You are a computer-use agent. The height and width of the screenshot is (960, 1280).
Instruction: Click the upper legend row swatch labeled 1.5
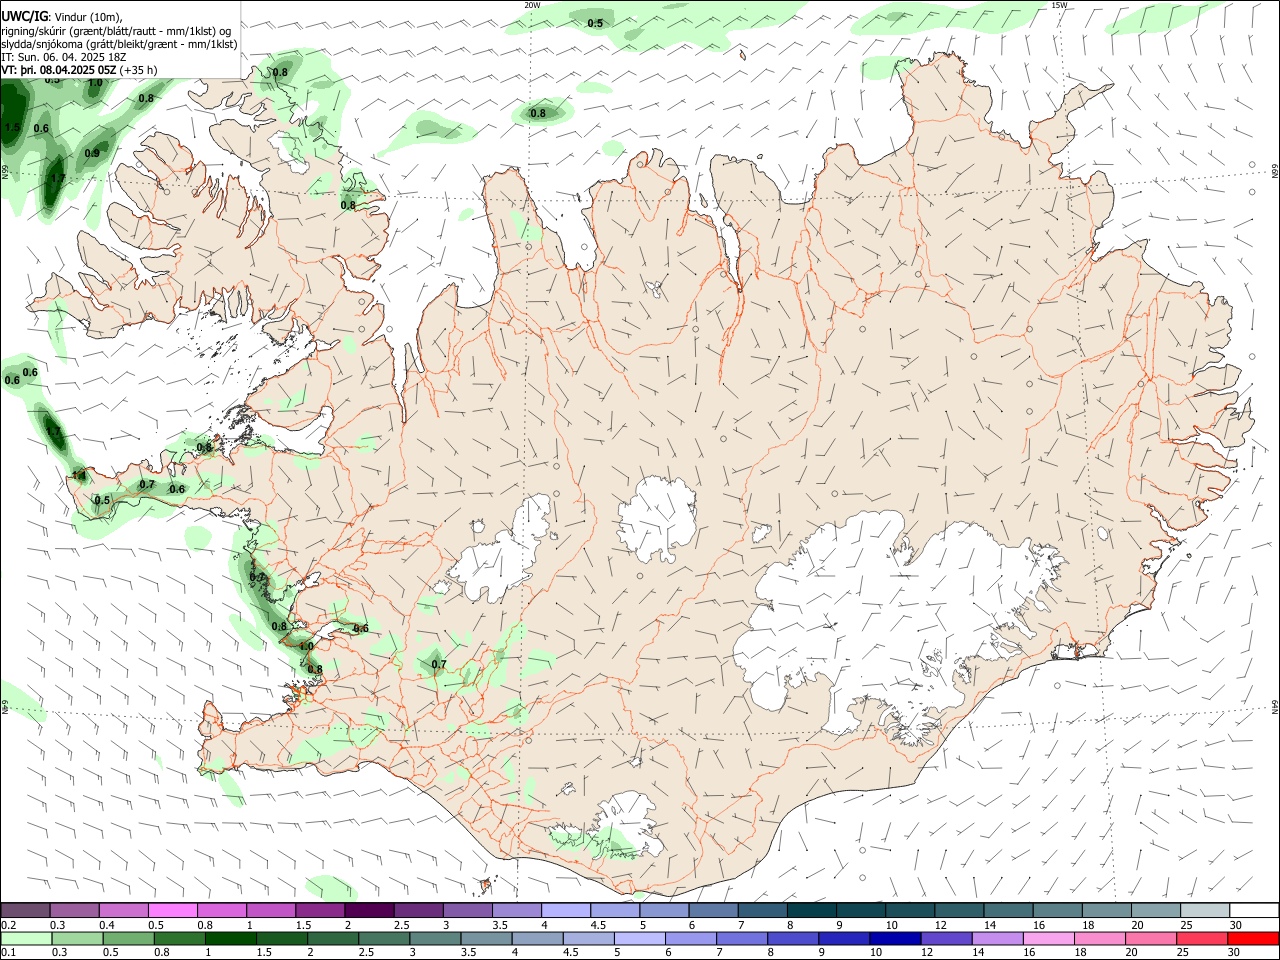[x=320, y=910]
